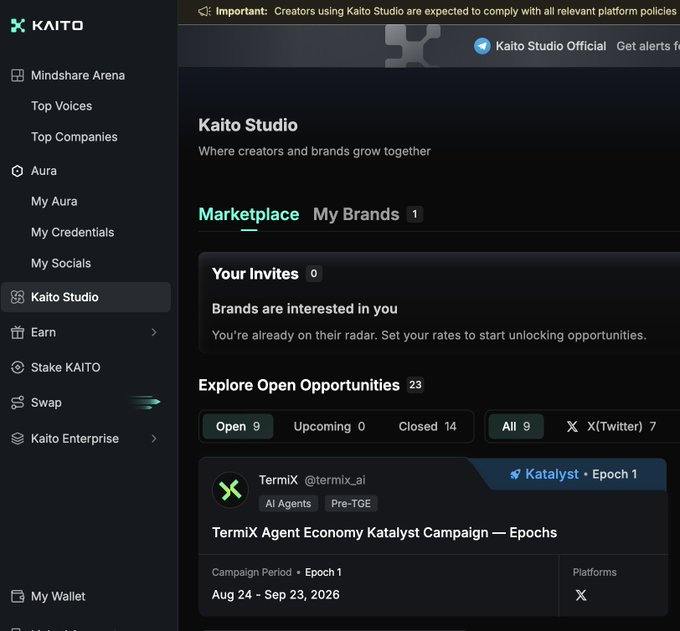Click the Stake KAITO icon
Image resolution: width=680 pixels, height=631 pixels.
(17, 367)
